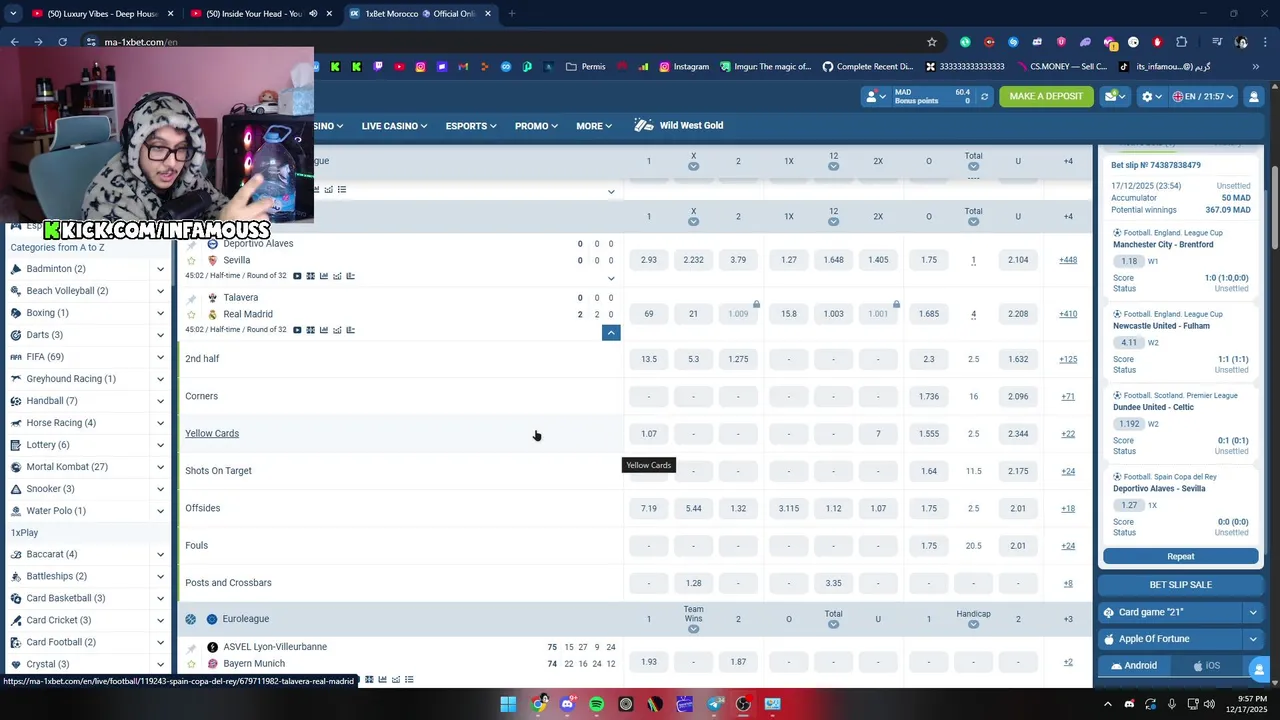This screenshot has width=1280, height=720.
Task: Select the 2nd half odds 13.5
Action: tap(649, 359)
